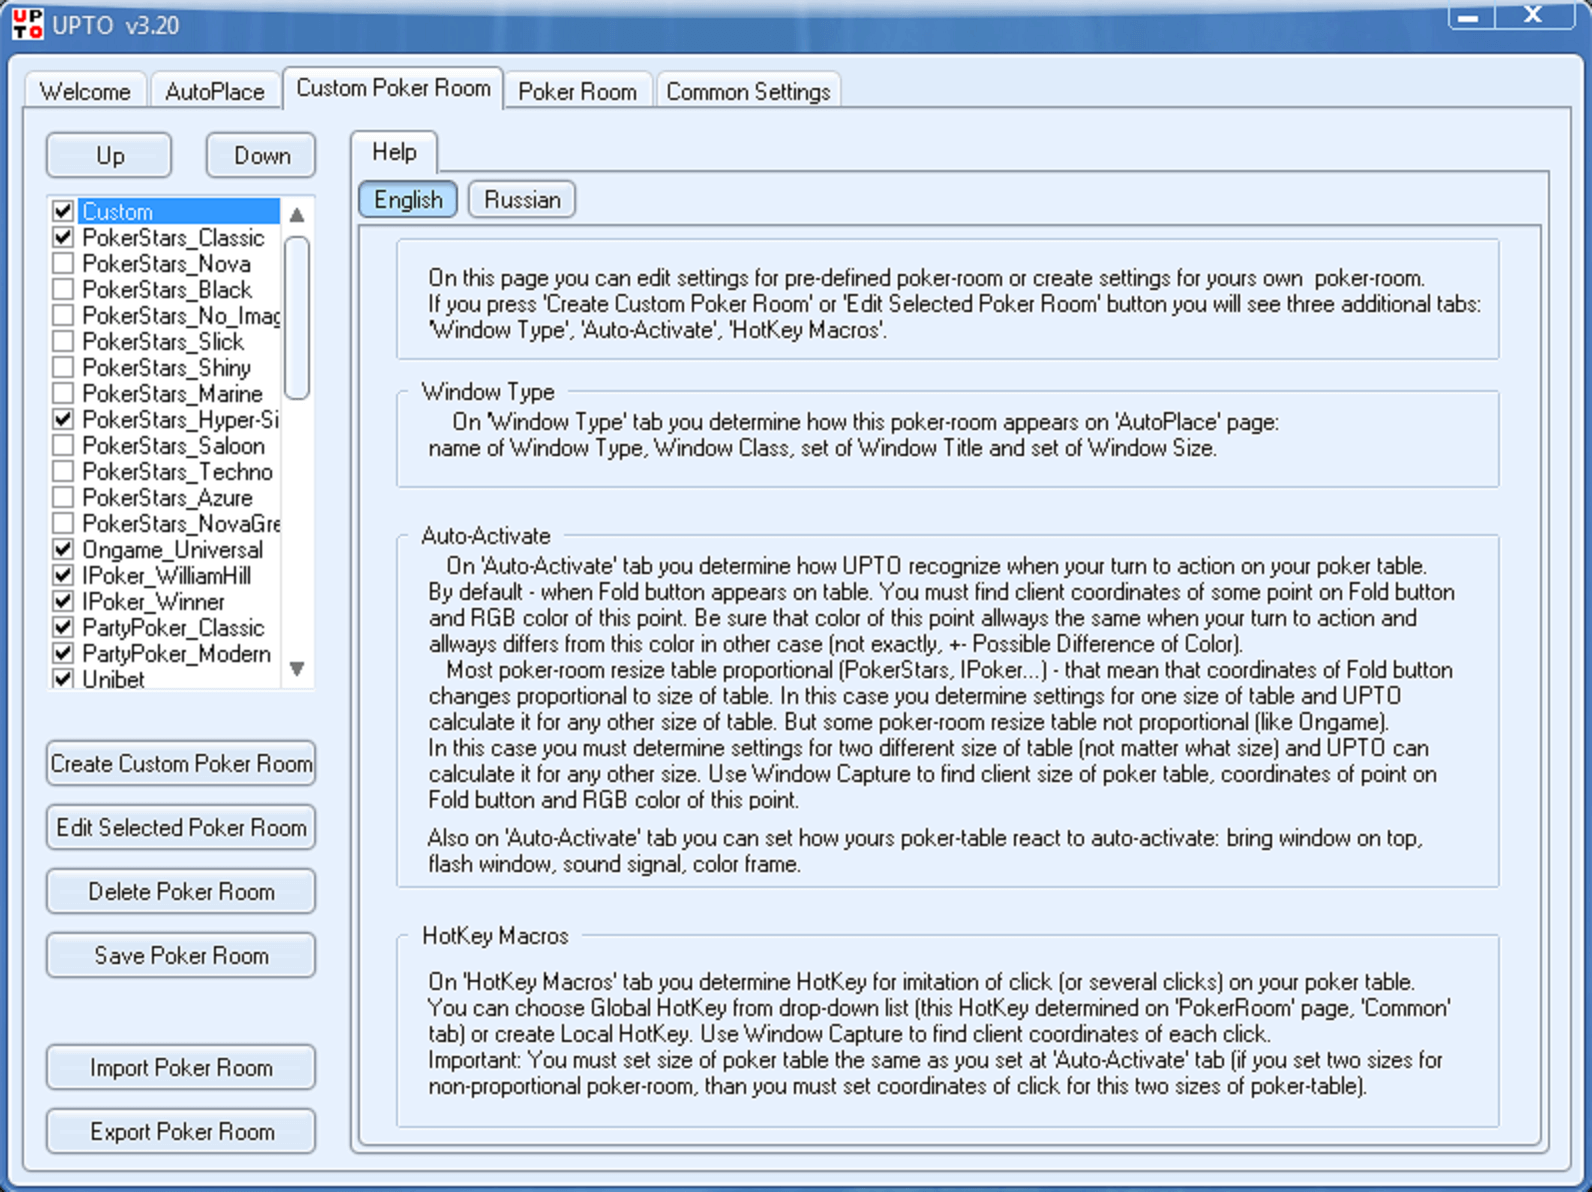Open the Welcome tab
Viewport: 1592px width, 1192px height.
point(85,91)
